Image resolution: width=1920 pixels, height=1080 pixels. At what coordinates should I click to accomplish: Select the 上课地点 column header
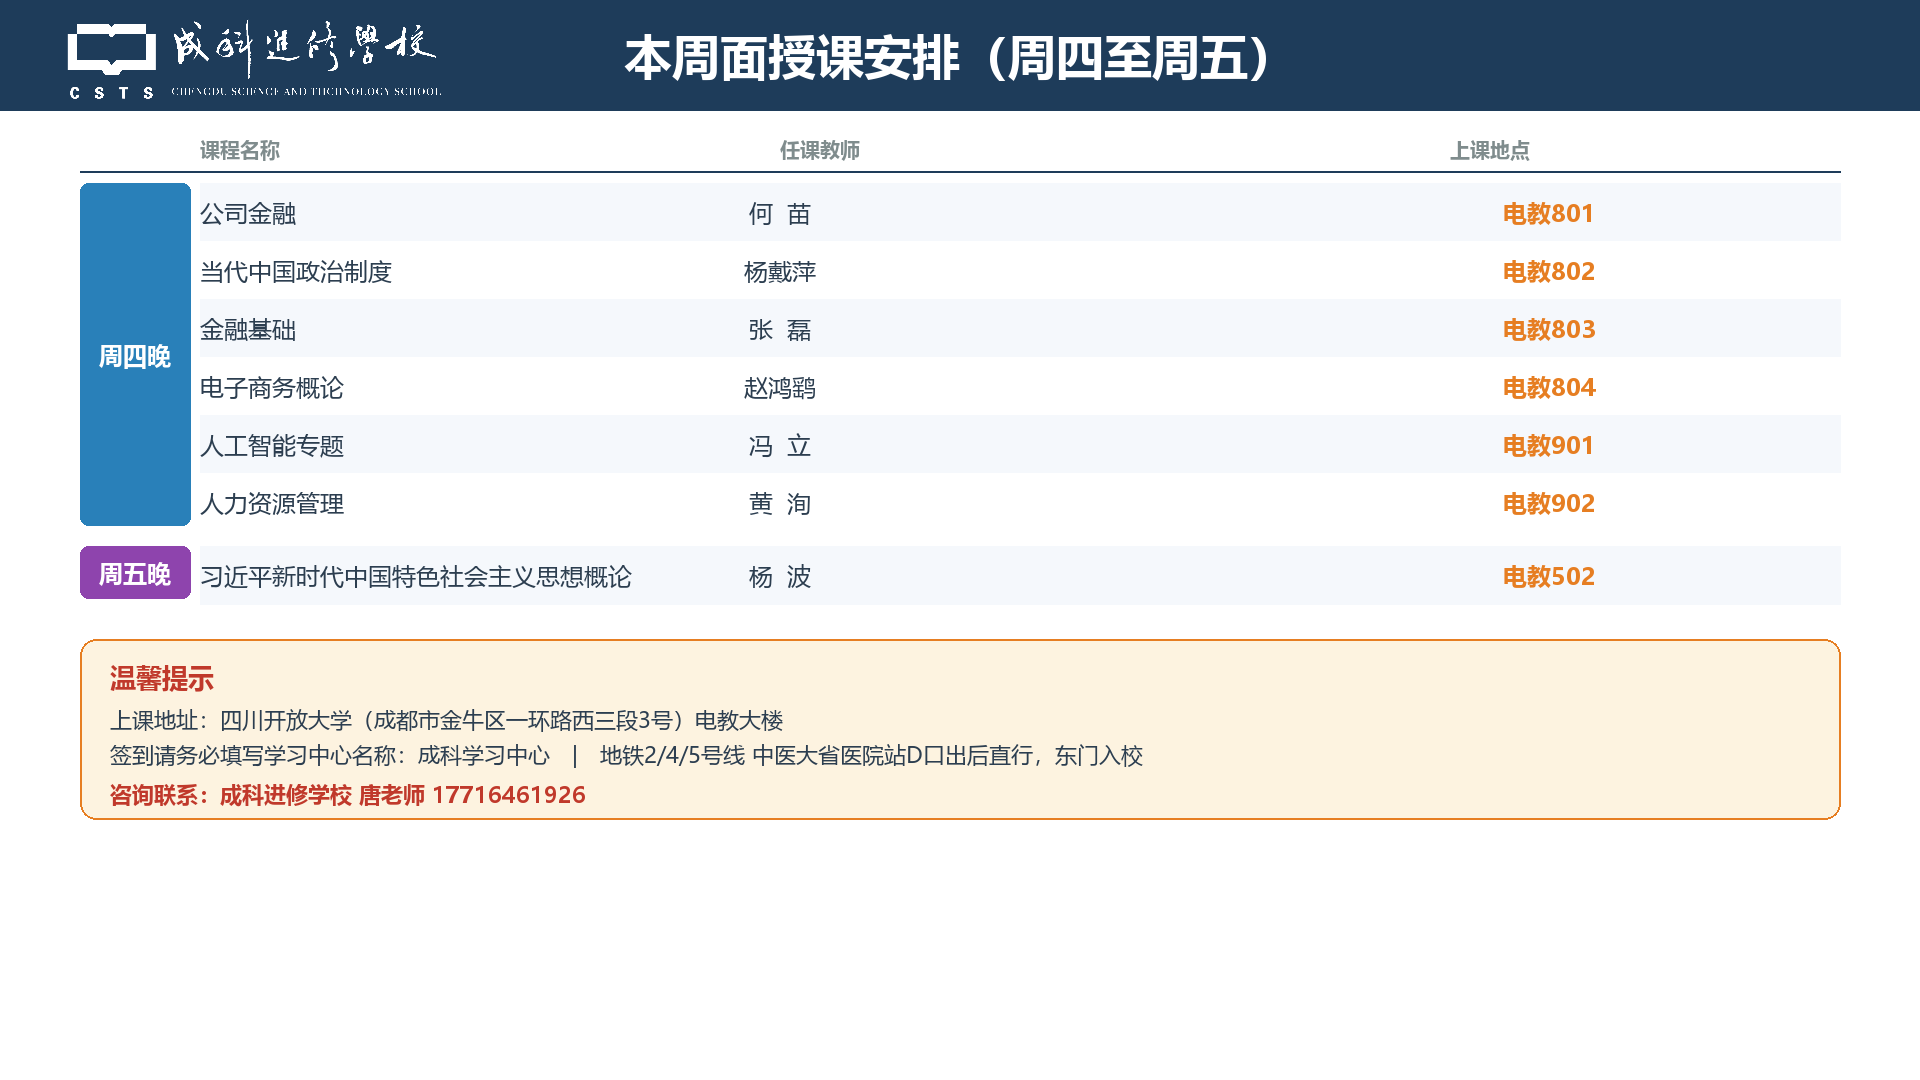point(1490,151)
